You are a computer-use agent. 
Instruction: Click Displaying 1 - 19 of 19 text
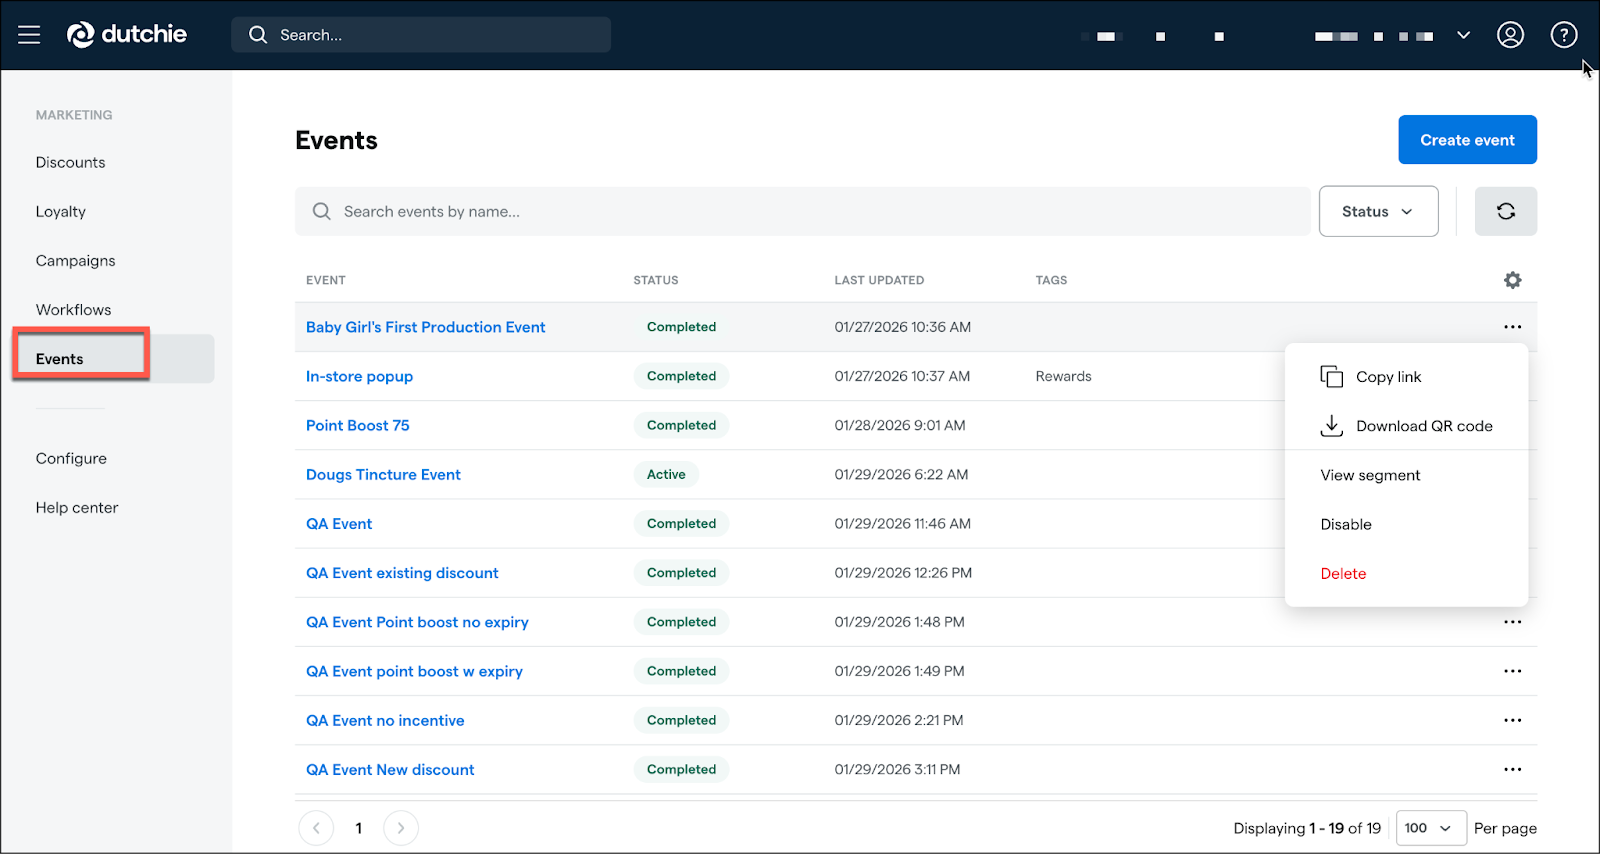(x=1307, y=828)
